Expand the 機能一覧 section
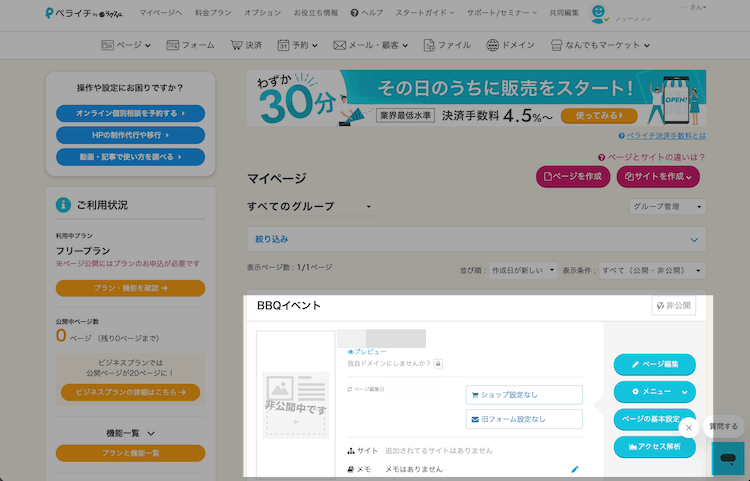Viewport: 750px width, 481px height. [x=131, y=433]
